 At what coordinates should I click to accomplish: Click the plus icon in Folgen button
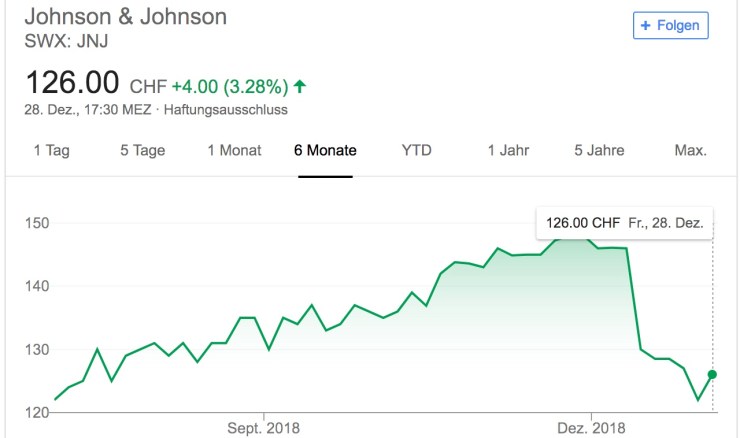[647, 25]
